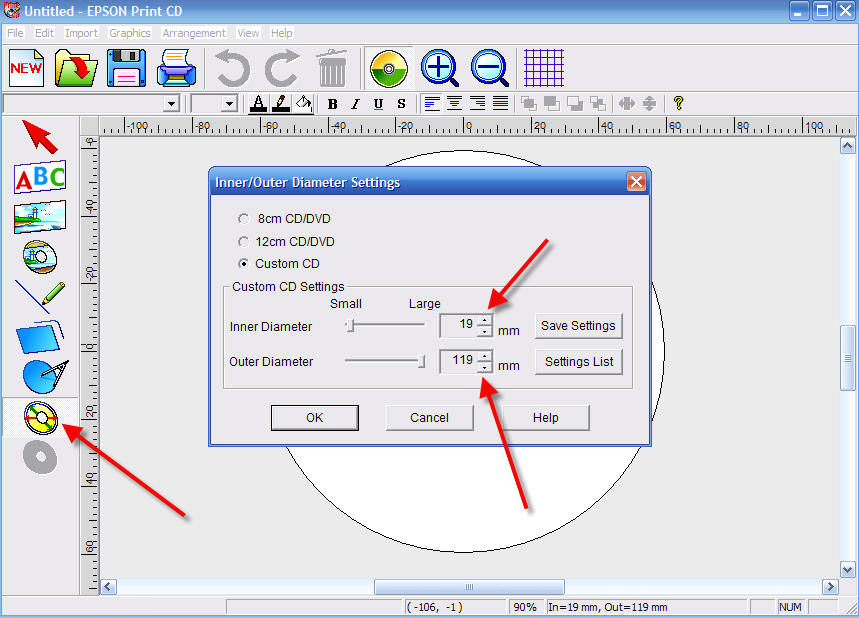This screenshot has width=859, height=618.
Task: Click the vertical scrollbar down arrow
Action: (x=847, y=570)
